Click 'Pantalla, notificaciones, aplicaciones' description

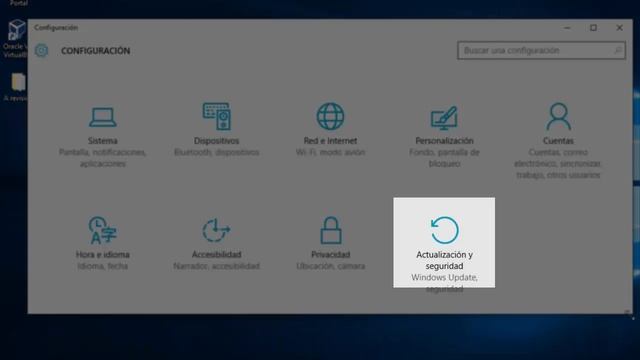(102, 158)
